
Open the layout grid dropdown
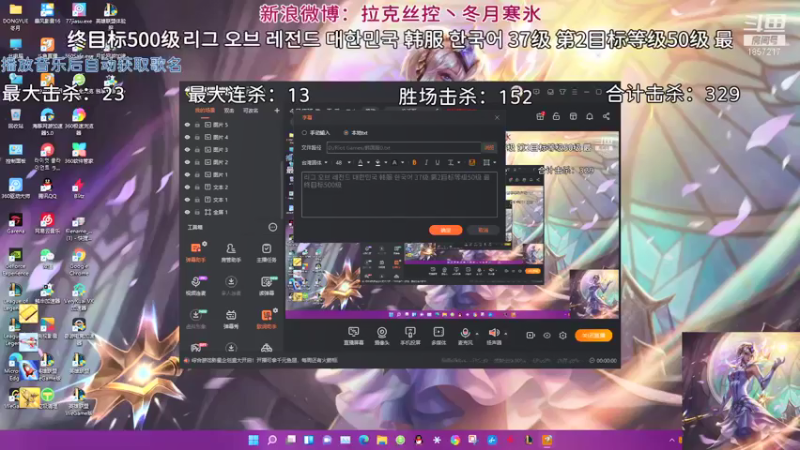[x=489, y=163]
